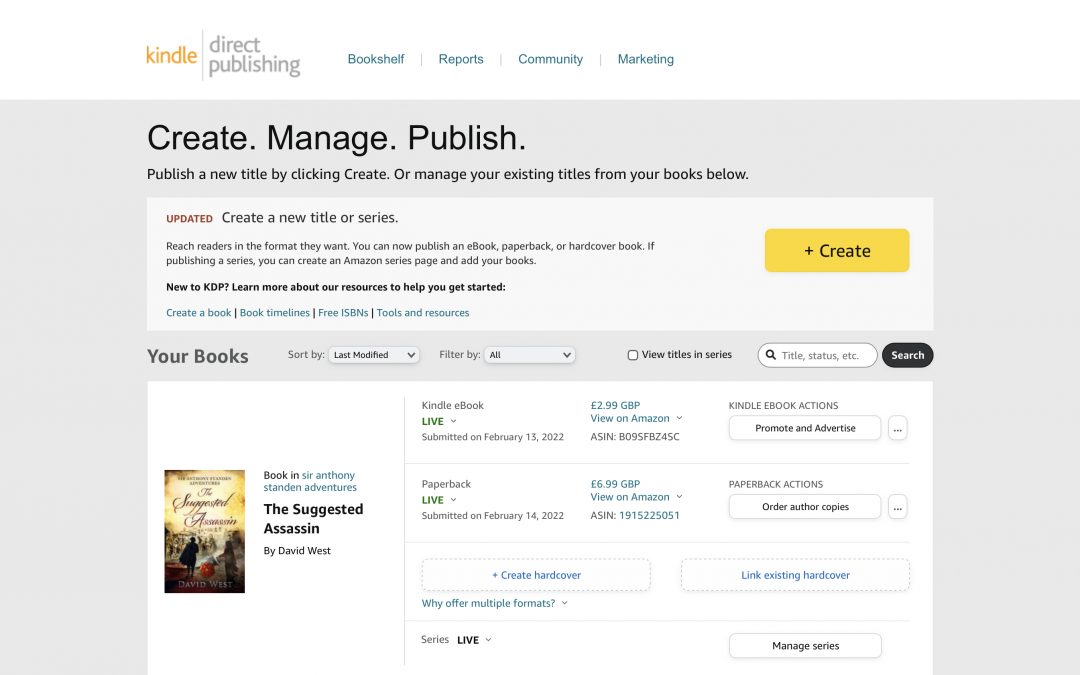The height and width of the screenshot is (675, 1080).
Task: Focus the Title, status, etc. search field
Action: coord(818,355)
